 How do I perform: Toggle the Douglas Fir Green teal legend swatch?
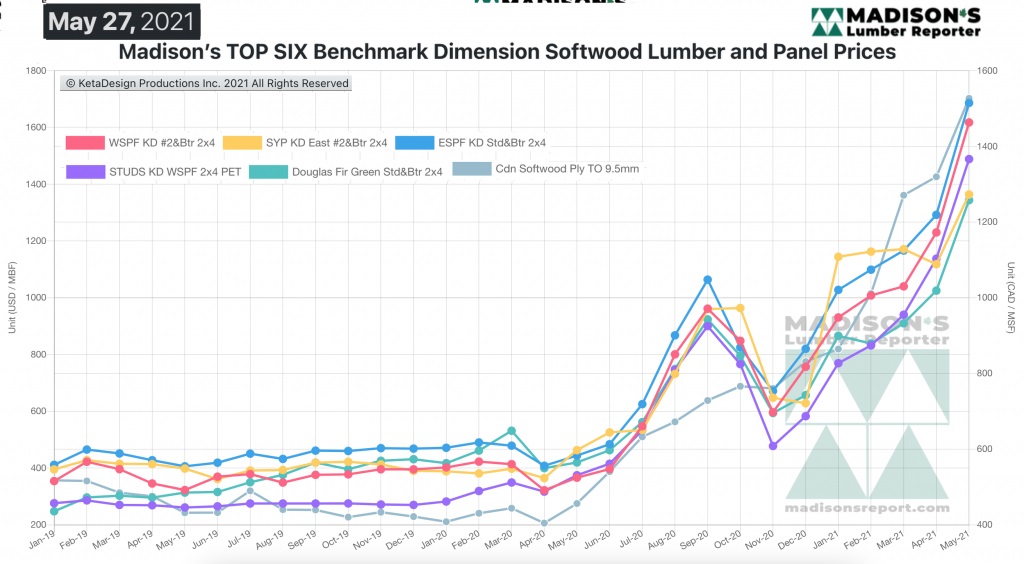pos(268,172)
